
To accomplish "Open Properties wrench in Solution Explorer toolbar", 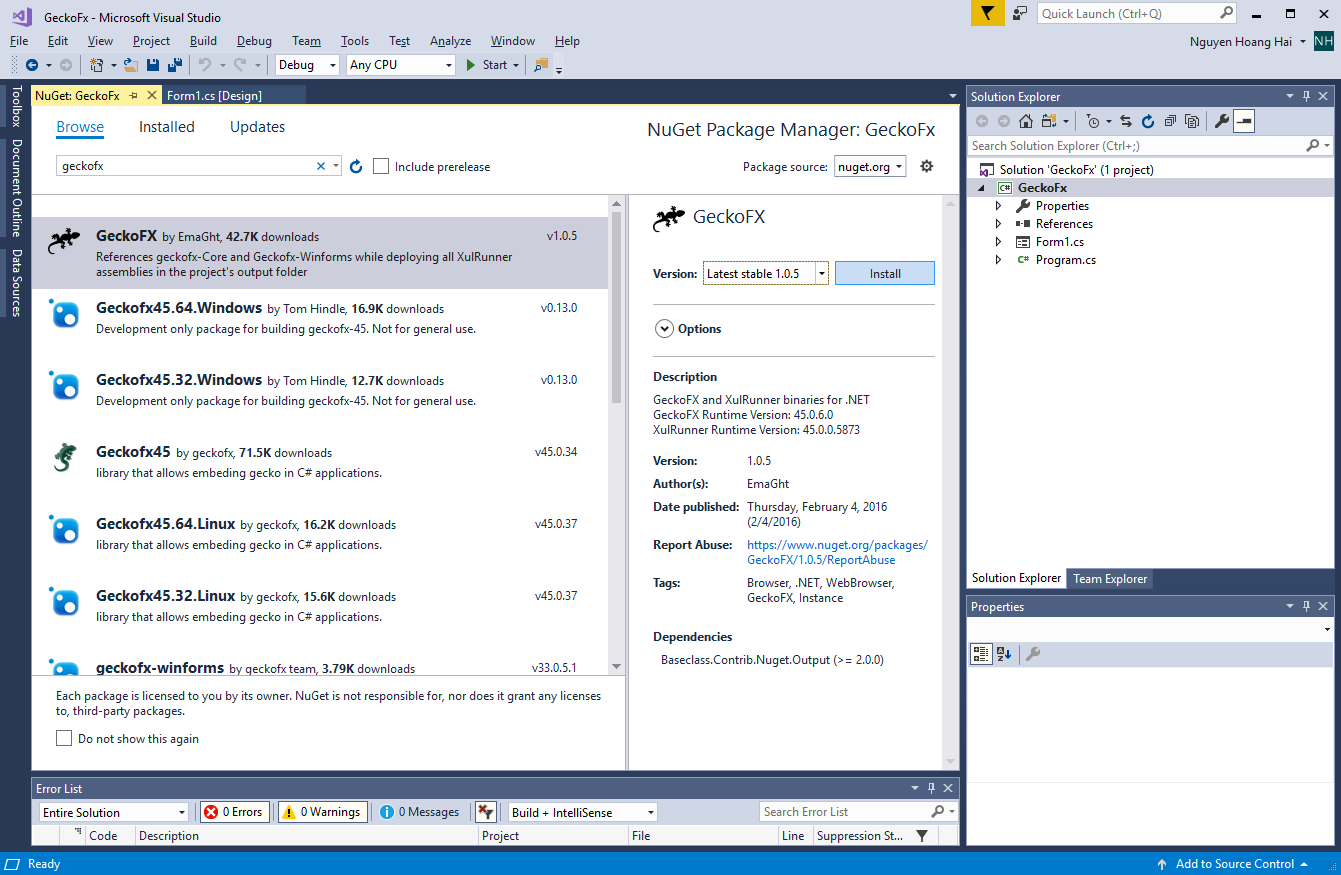I will (1221, 121).
